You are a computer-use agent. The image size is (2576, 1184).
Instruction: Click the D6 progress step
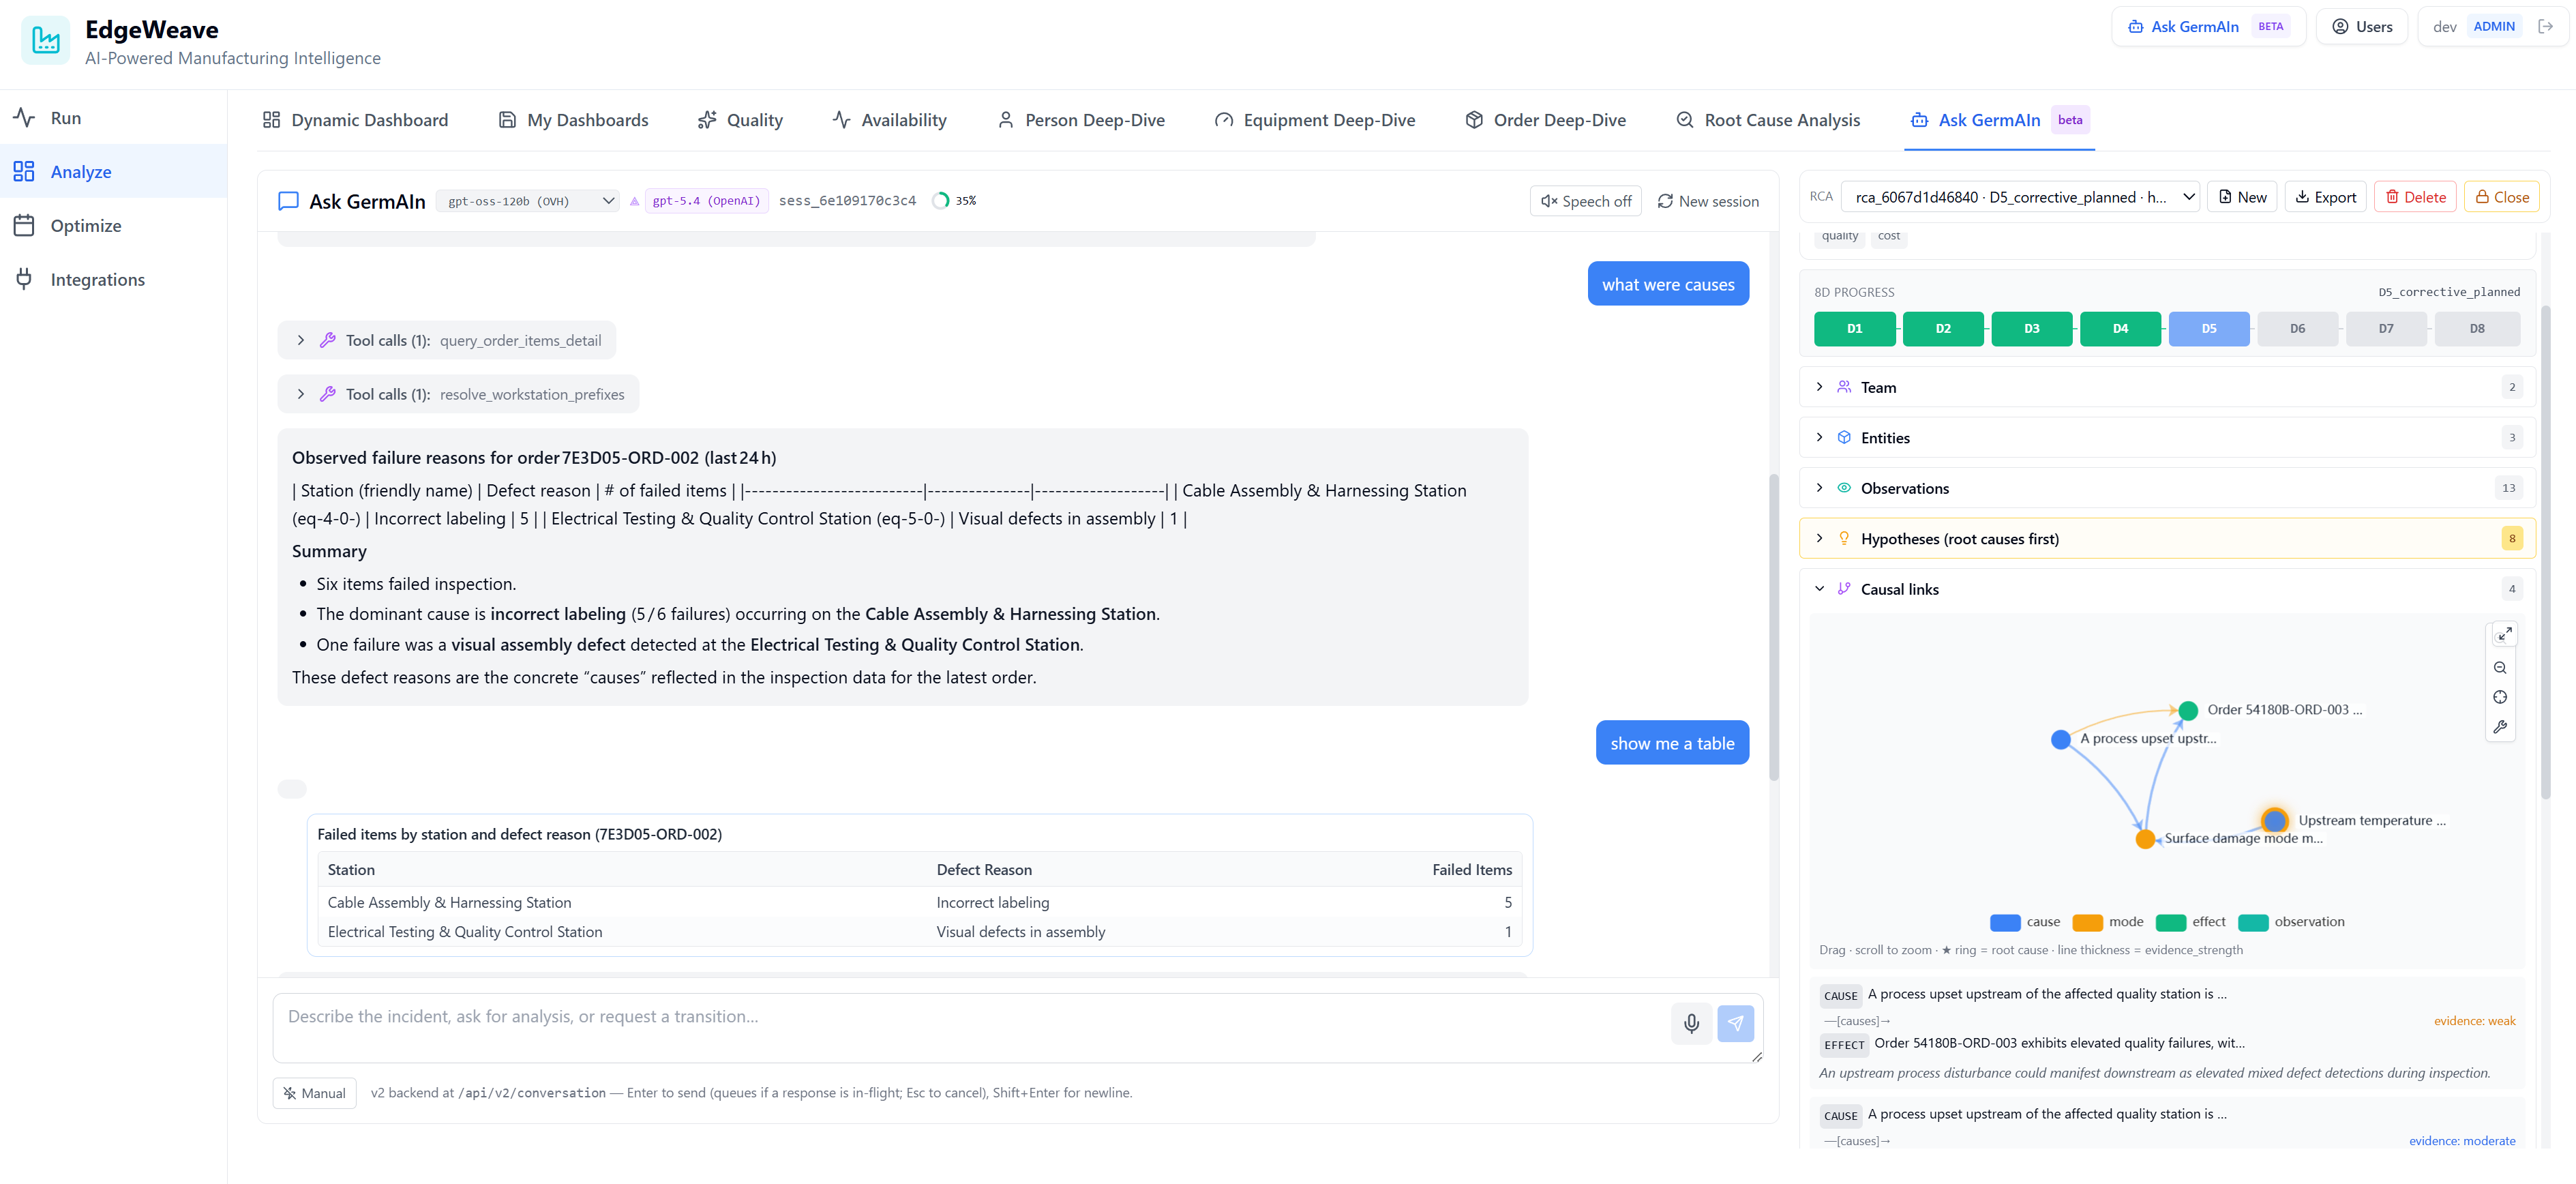[x=2297, y=328]
